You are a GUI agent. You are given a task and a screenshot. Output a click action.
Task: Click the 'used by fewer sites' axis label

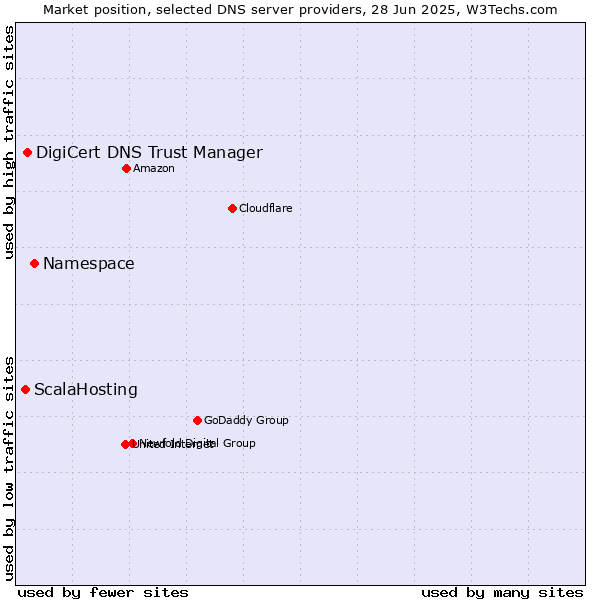point(103,592)
